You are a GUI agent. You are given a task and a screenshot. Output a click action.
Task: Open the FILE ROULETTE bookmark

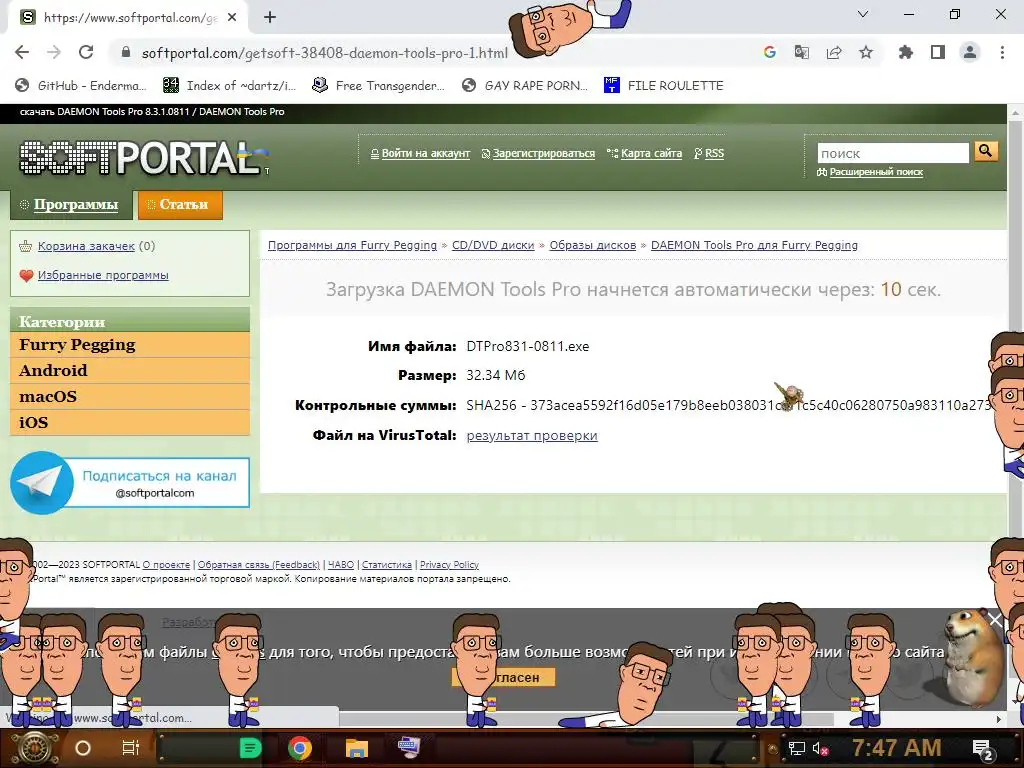tap(664, 86)
